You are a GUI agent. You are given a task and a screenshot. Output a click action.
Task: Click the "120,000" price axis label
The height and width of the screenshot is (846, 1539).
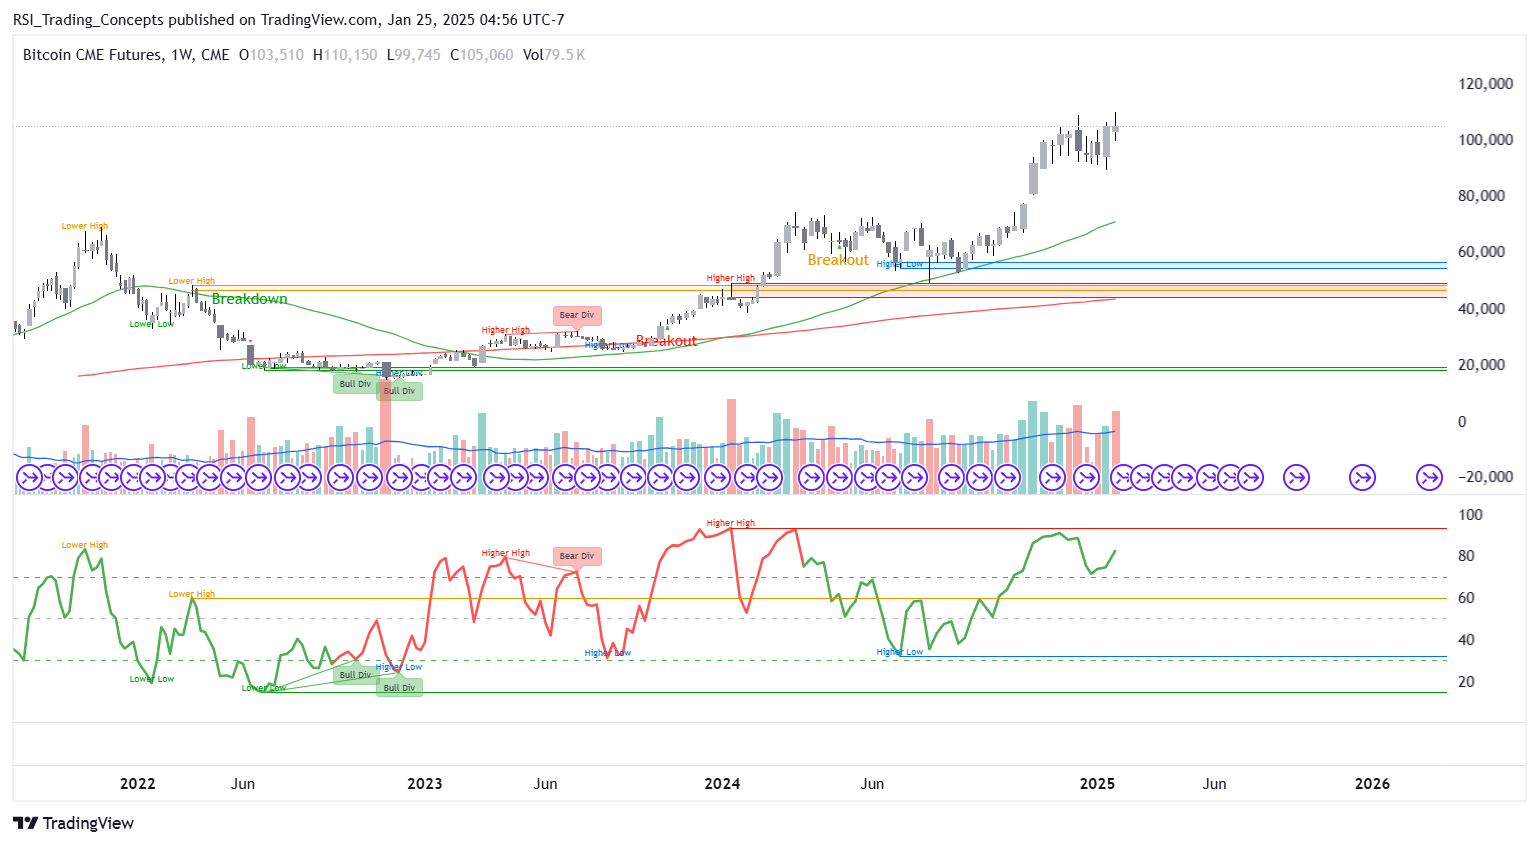1485,84
